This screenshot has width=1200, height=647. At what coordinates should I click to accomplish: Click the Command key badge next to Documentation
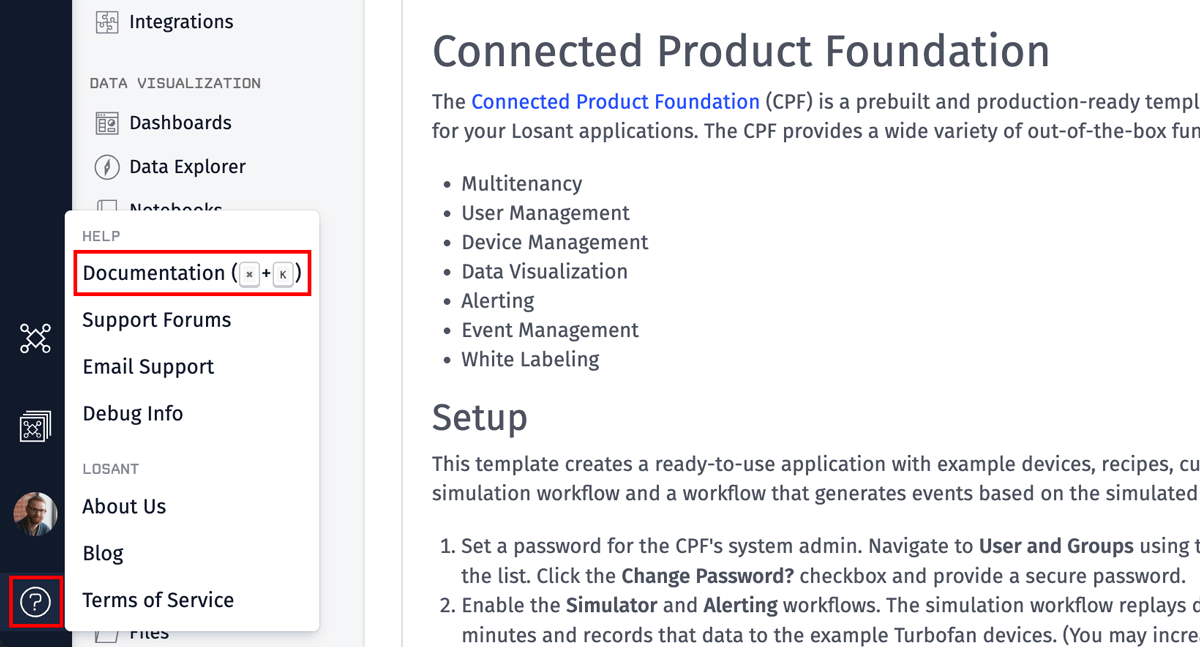point(249,273)
